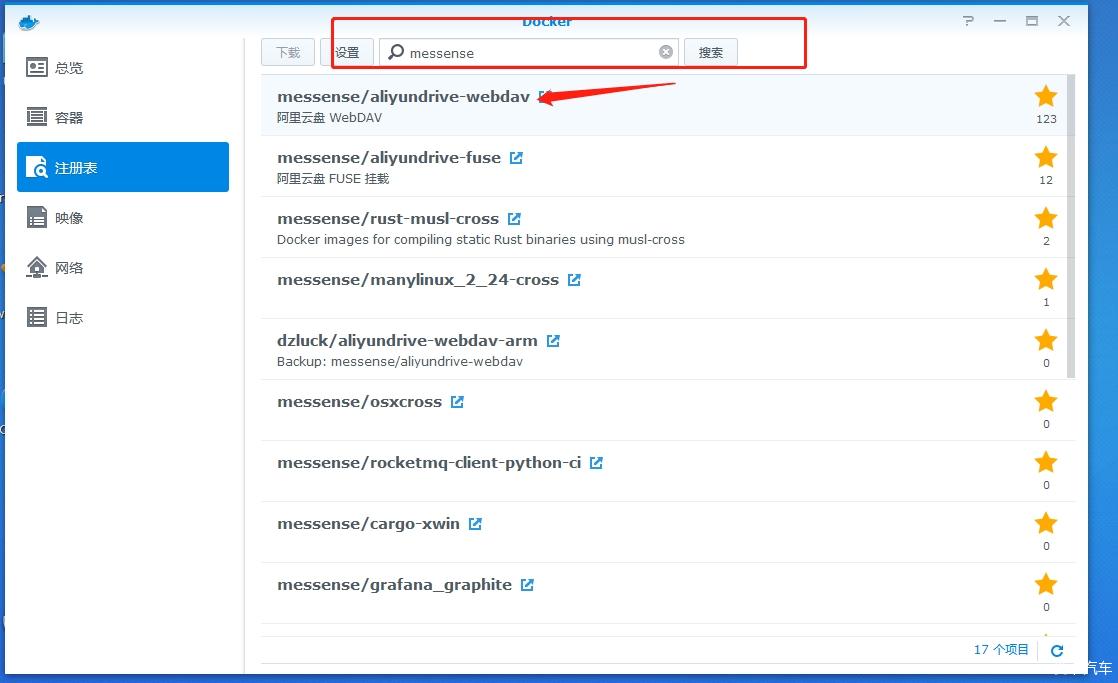Focus the registry search input field
1118x683 pixels.
[x=529, y=52]
